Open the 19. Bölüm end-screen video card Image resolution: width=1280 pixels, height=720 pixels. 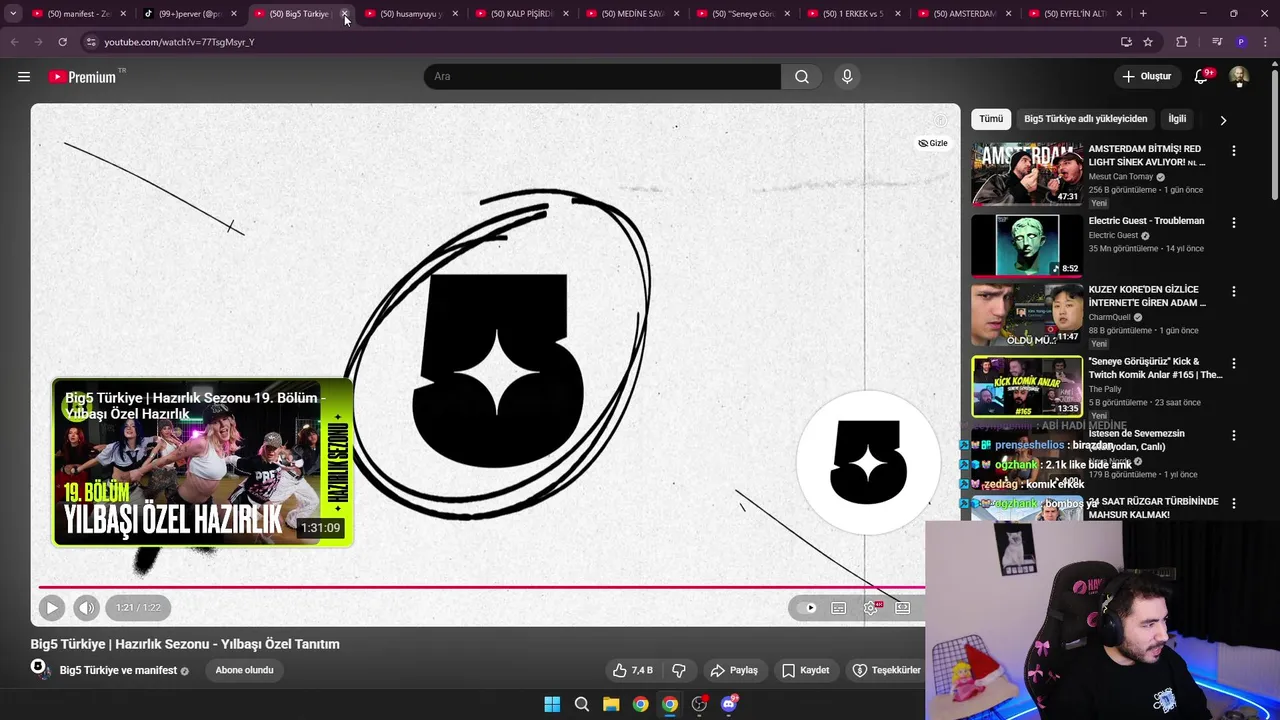pos(203,462)
